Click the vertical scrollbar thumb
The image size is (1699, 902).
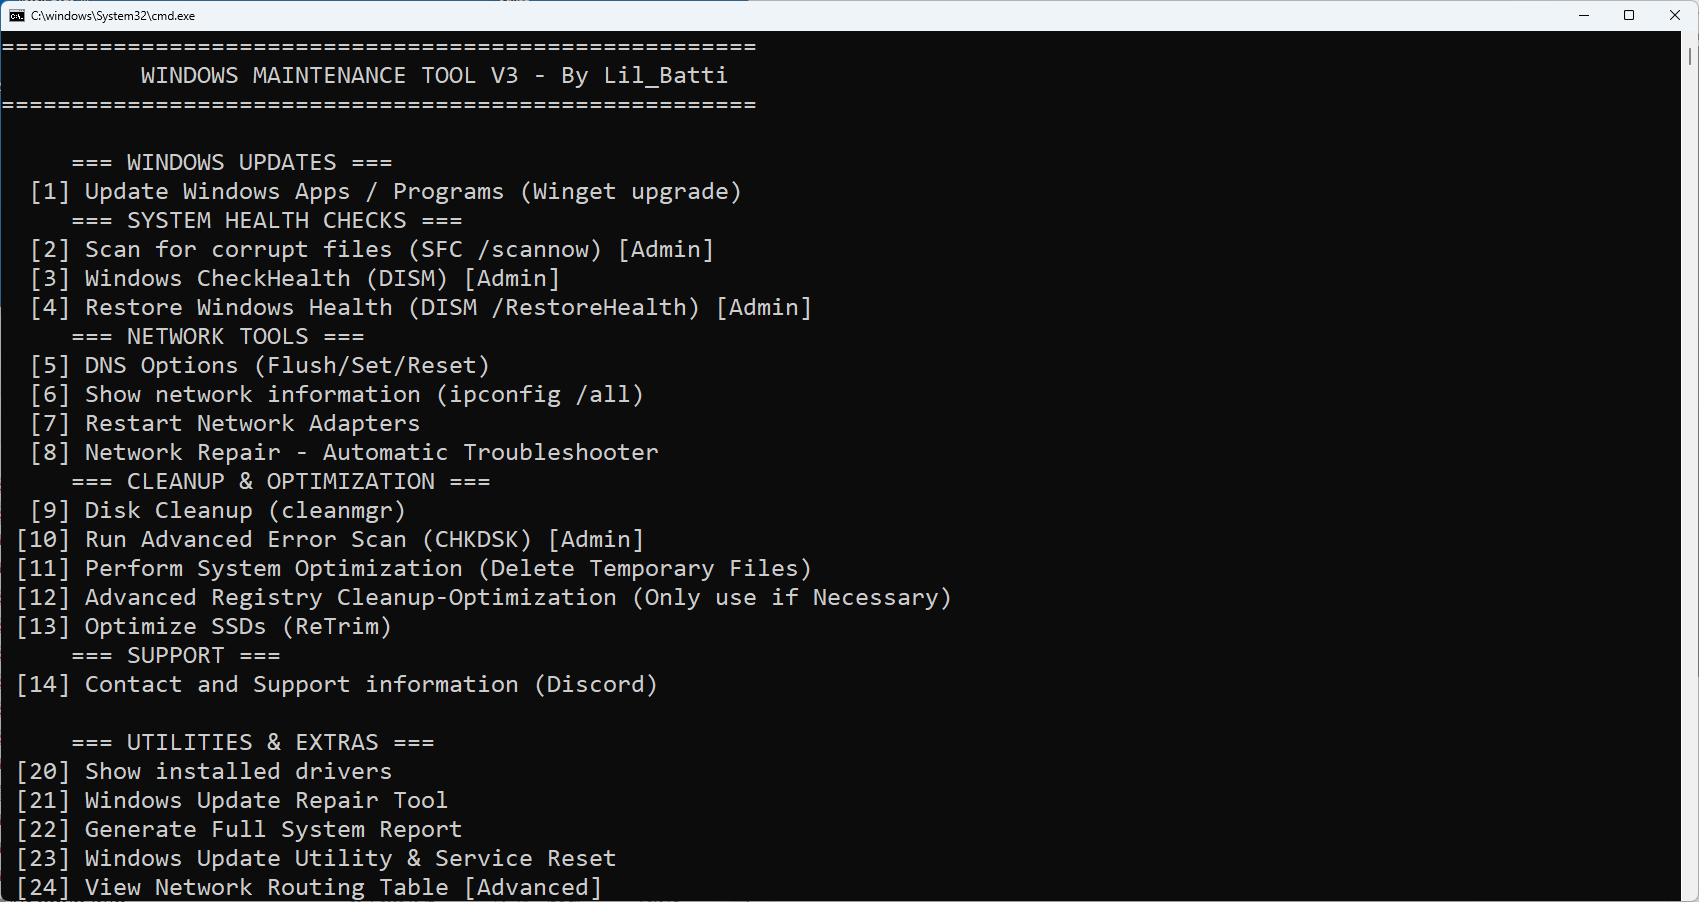pos(1690,55)
